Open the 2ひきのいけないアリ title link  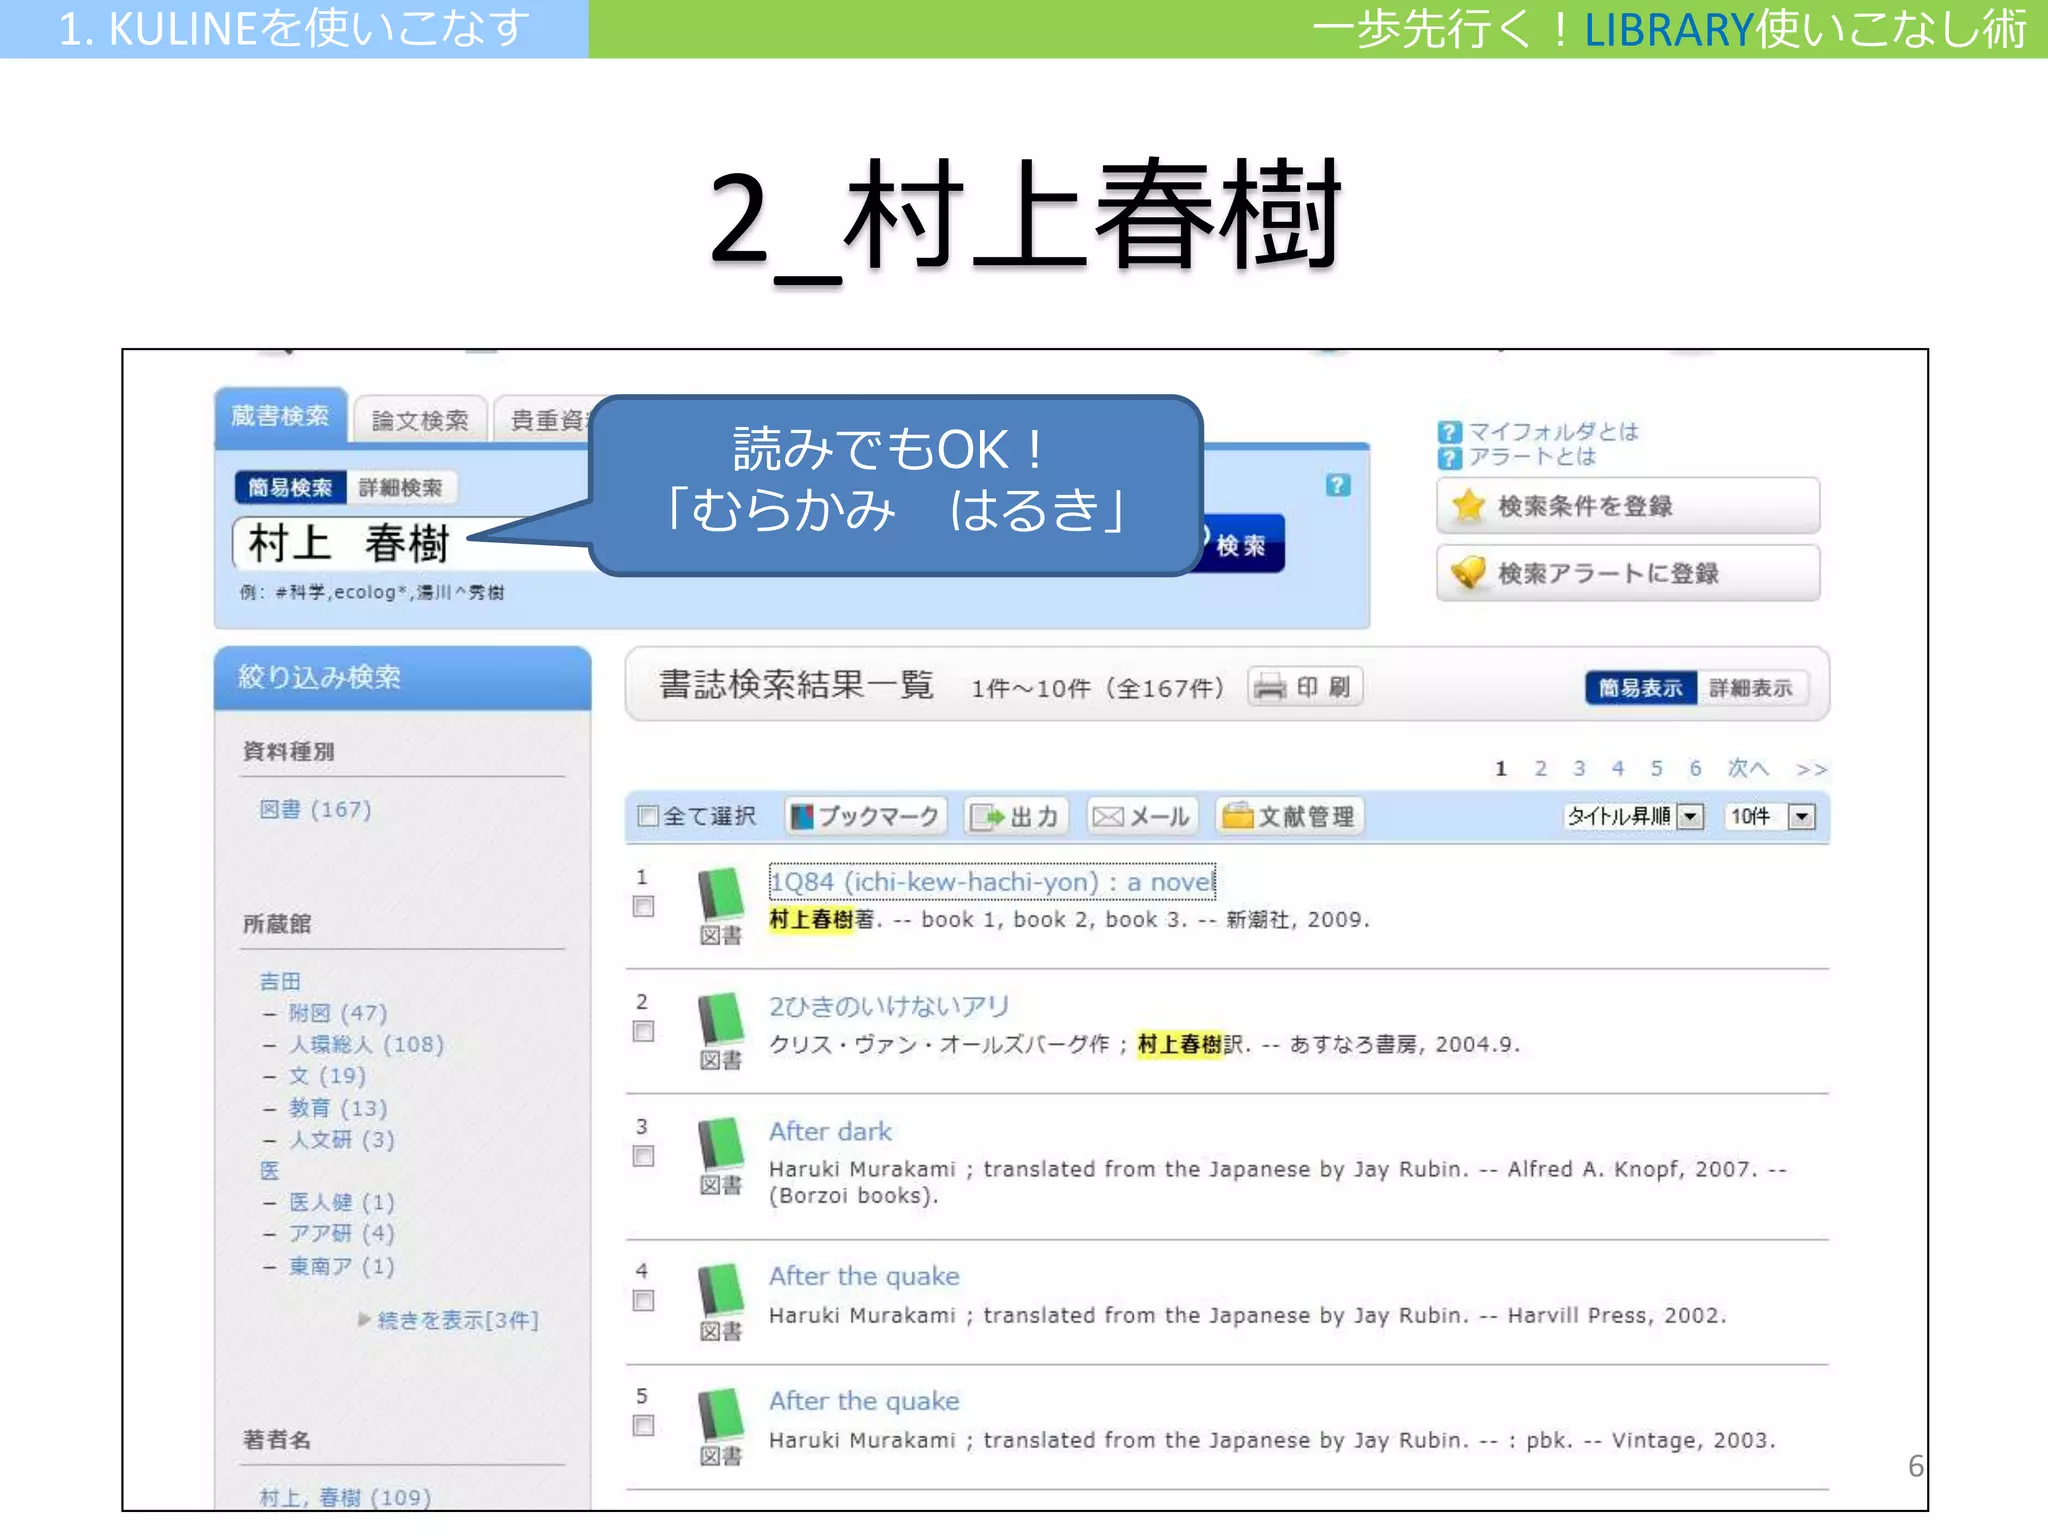[889, 1006]
